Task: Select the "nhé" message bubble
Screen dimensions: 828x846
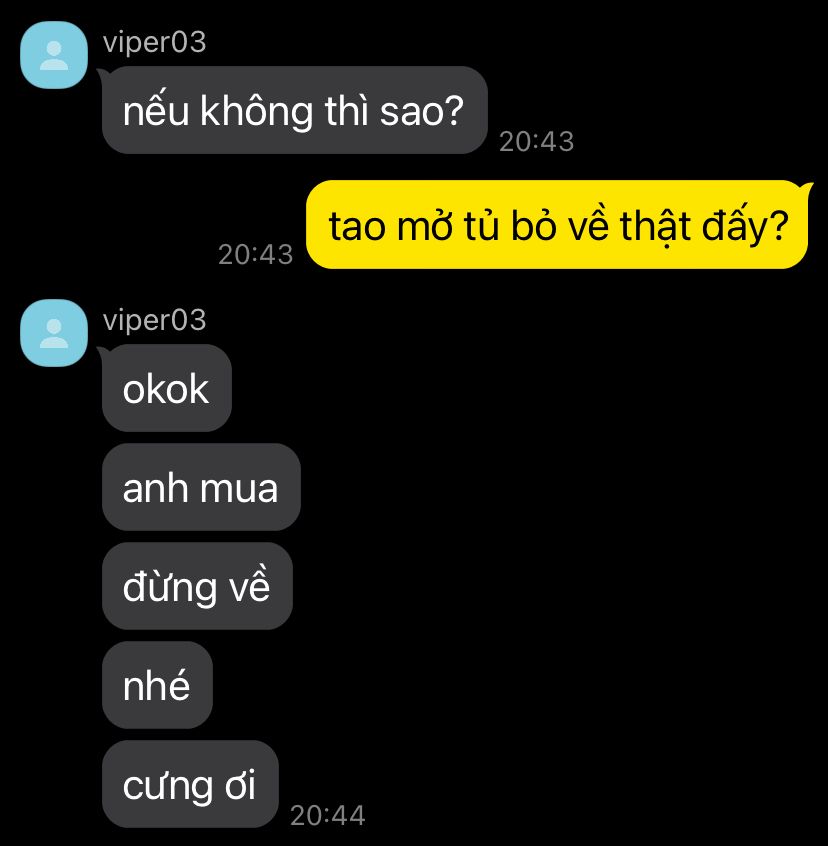Action: click(157, 685)
